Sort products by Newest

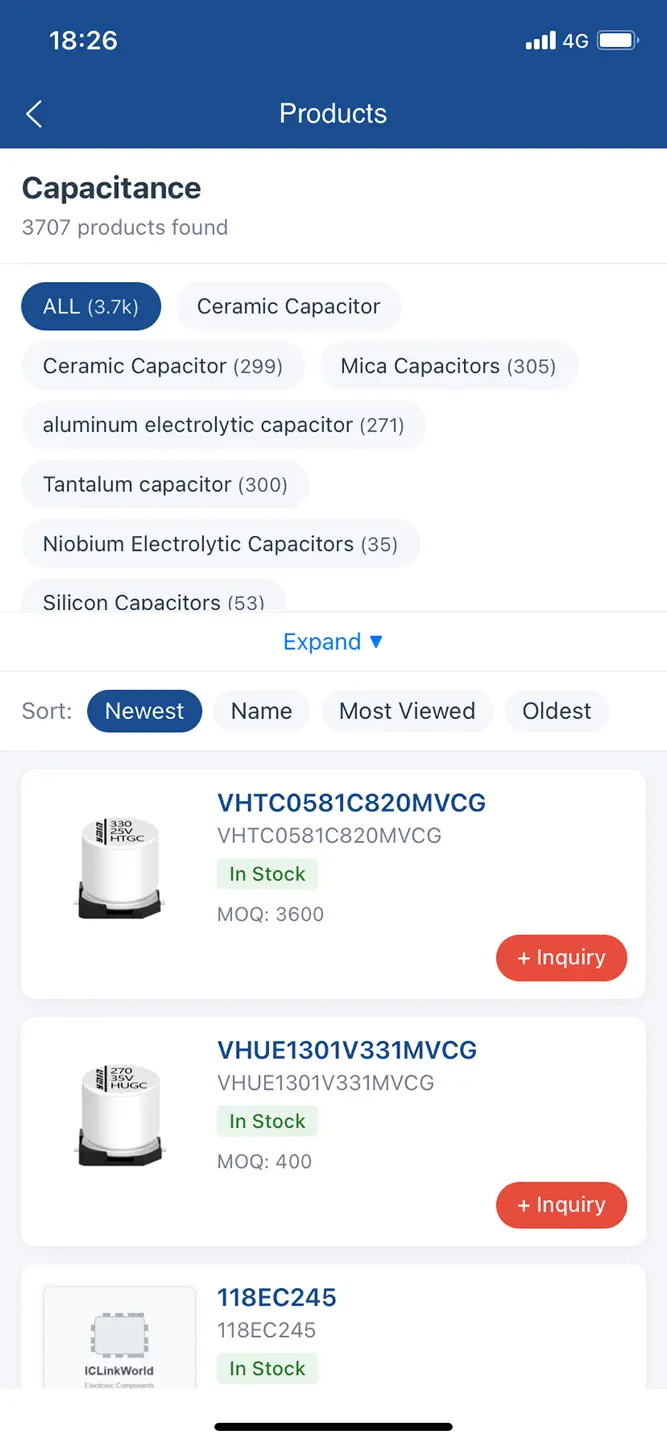click(x=145, y=711)
